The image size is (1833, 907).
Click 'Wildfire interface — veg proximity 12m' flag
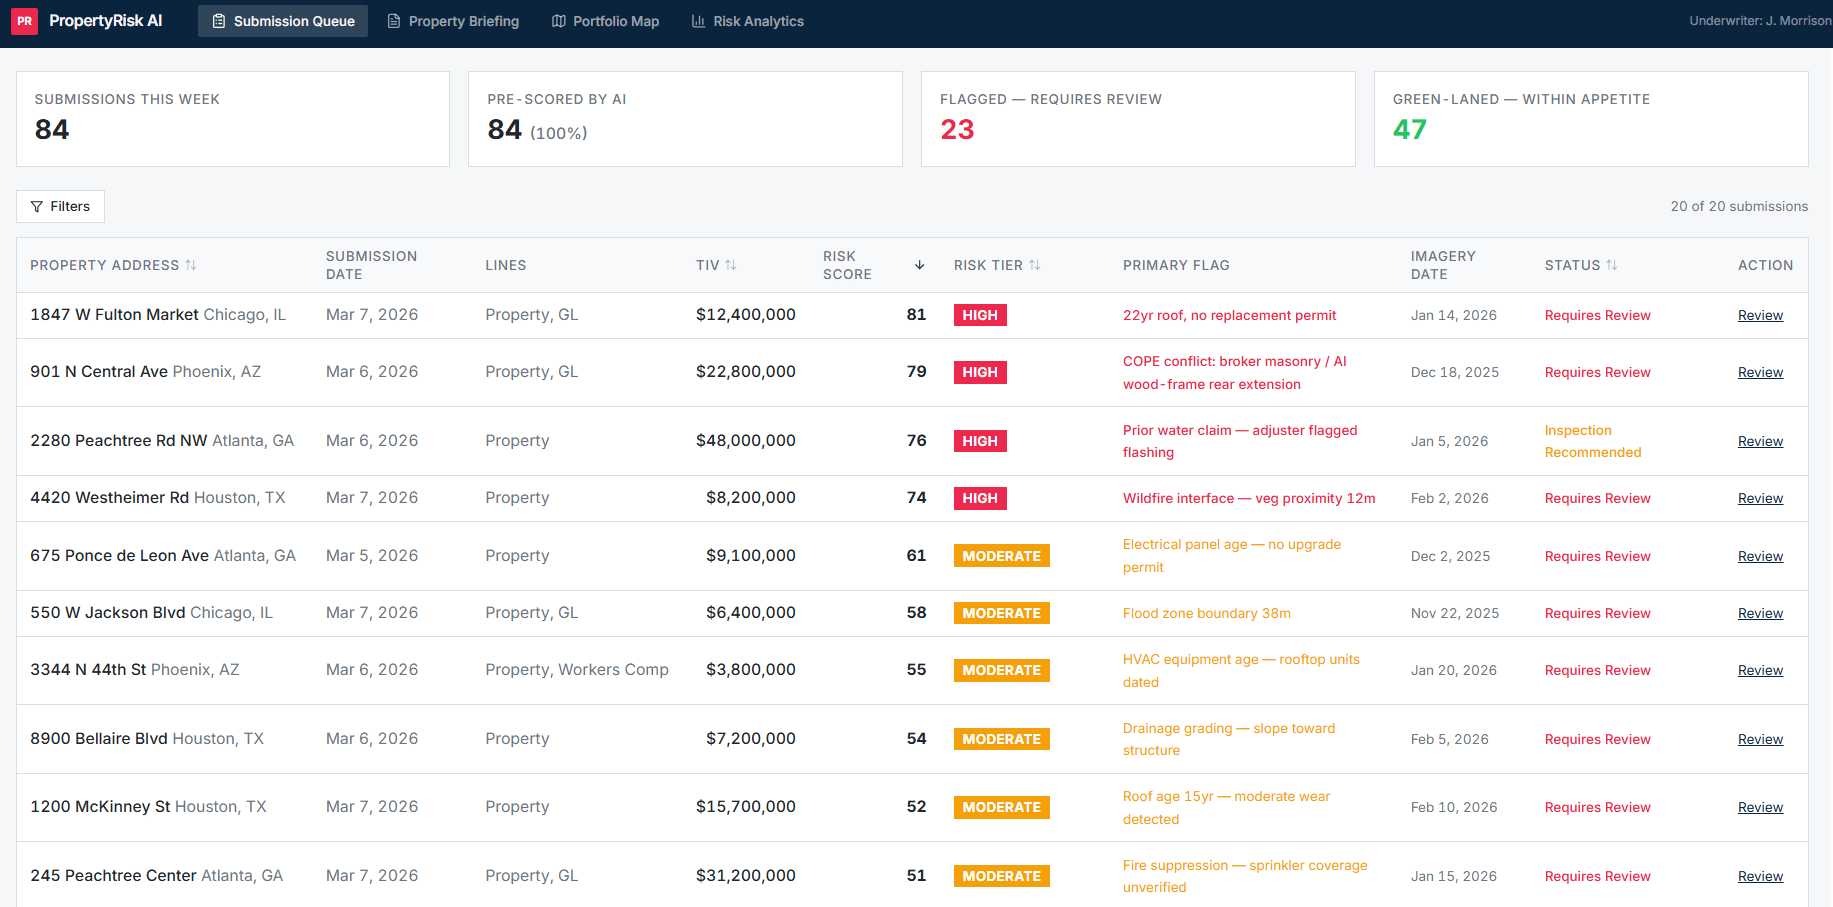point(1249,498)
